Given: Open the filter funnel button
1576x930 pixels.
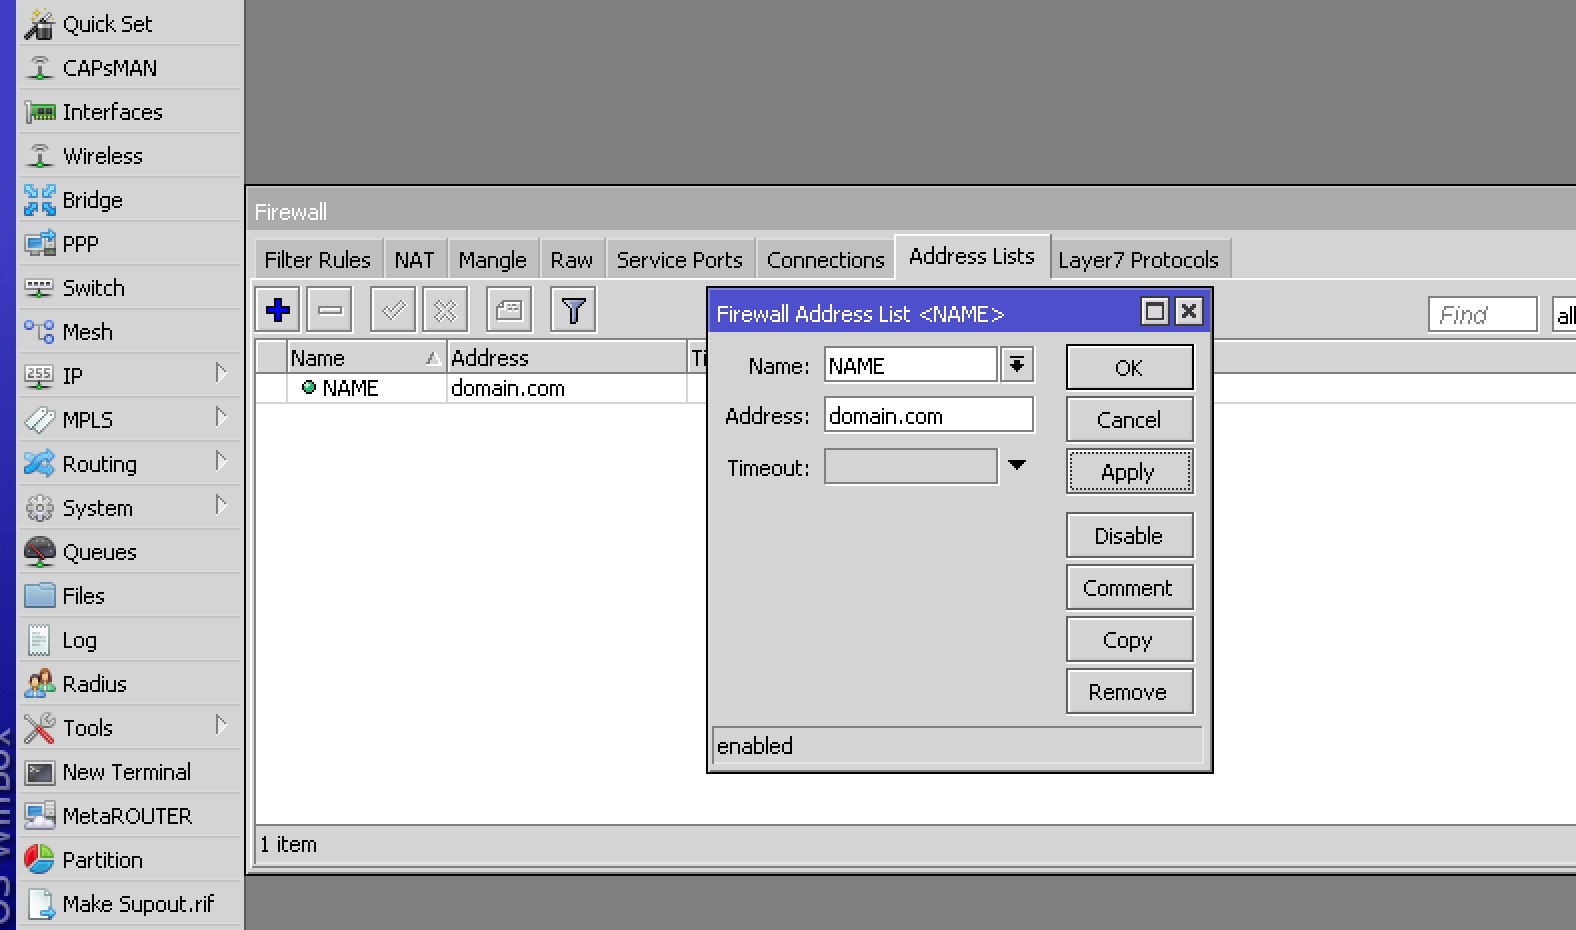Looking at the screenshot, I should 573,310.
